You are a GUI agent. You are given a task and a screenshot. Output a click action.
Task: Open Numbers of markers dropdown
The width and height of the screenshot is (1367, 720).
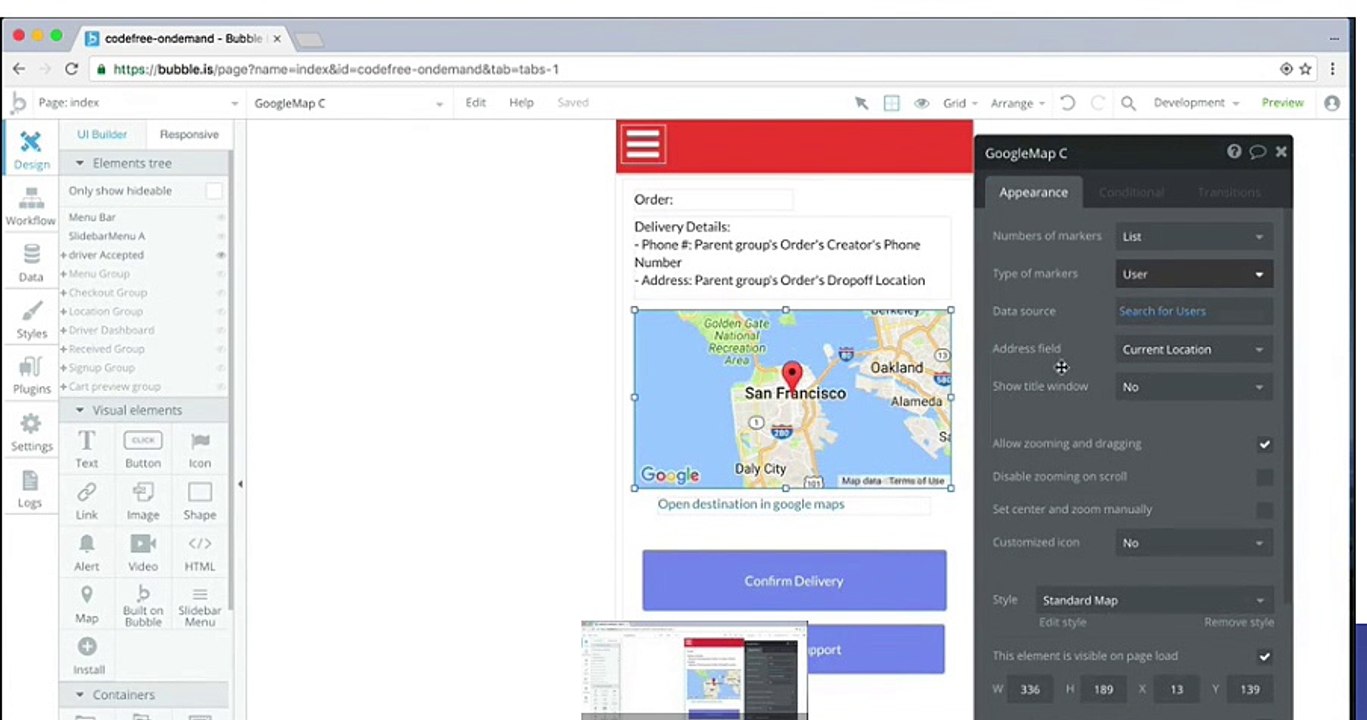click(x=1194, y=237)
